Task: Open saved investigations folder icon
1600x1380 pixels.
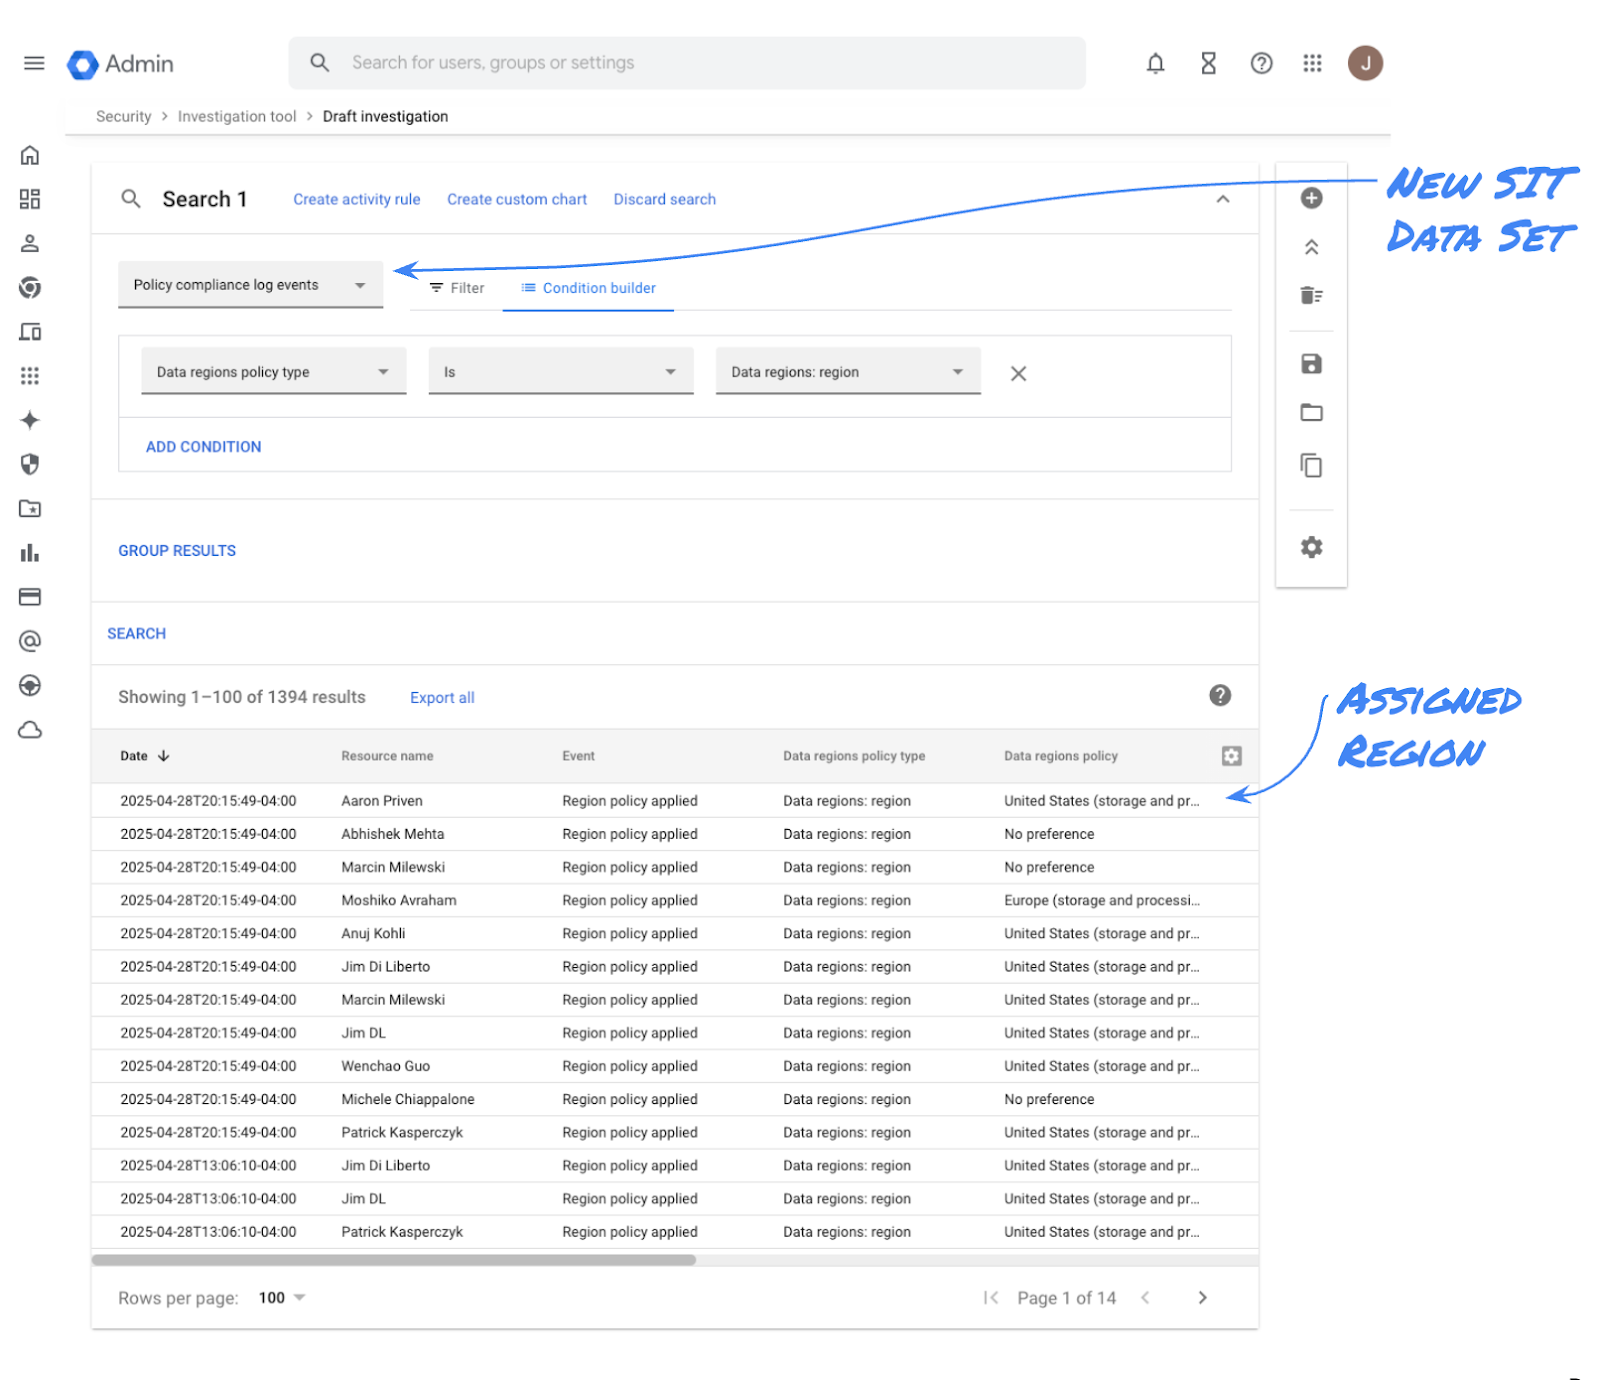Action: [x=1311, y=413]
